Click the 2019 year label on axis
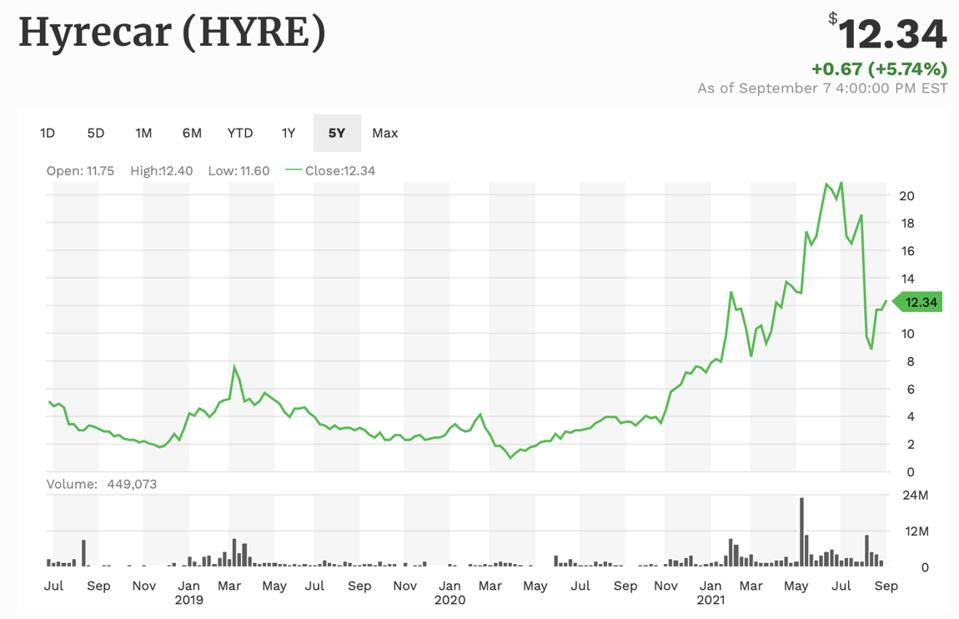This screenshot has width=959, height=619. [189, 601]
